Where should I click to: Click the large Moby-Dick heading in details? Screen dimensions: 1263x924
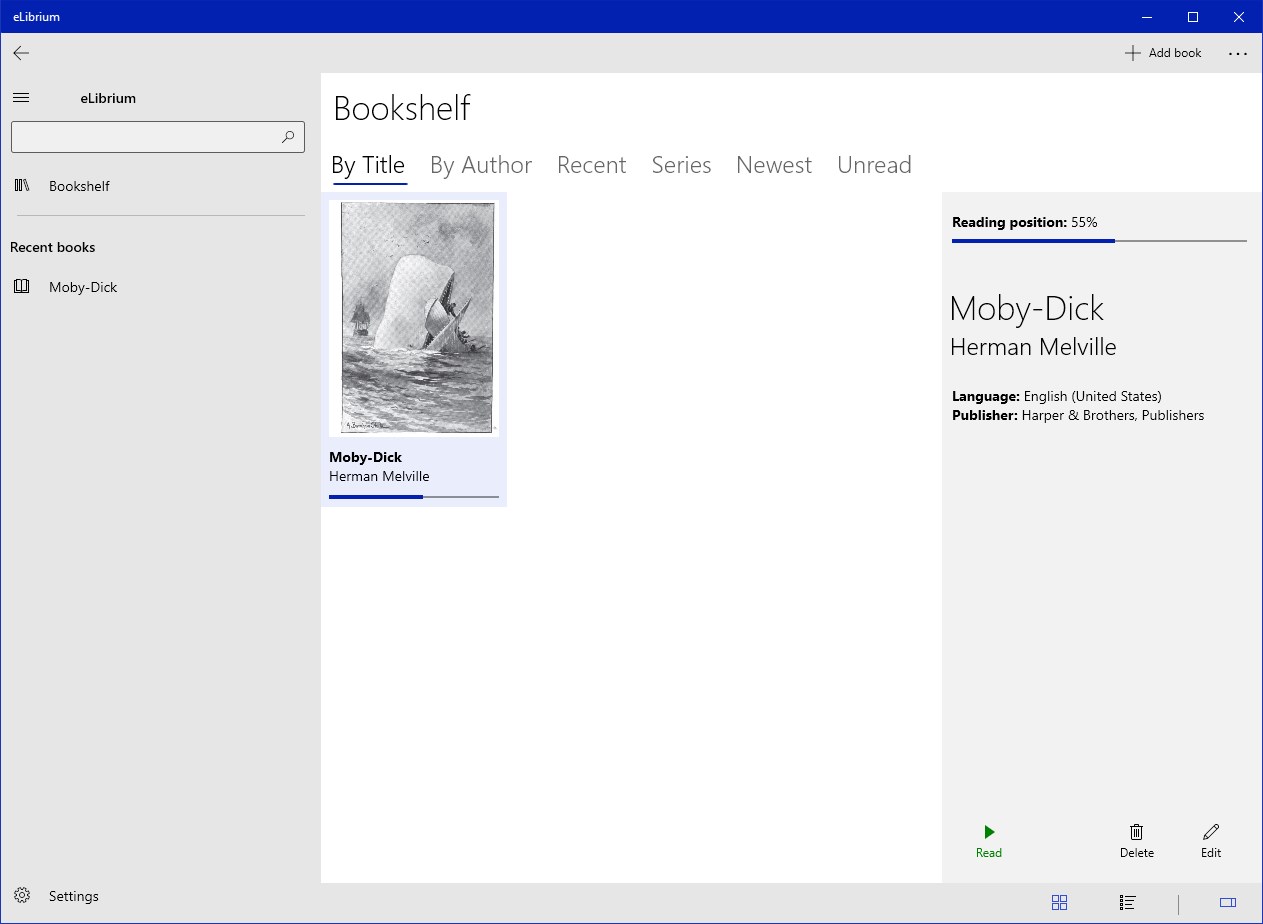(1026, 309)
